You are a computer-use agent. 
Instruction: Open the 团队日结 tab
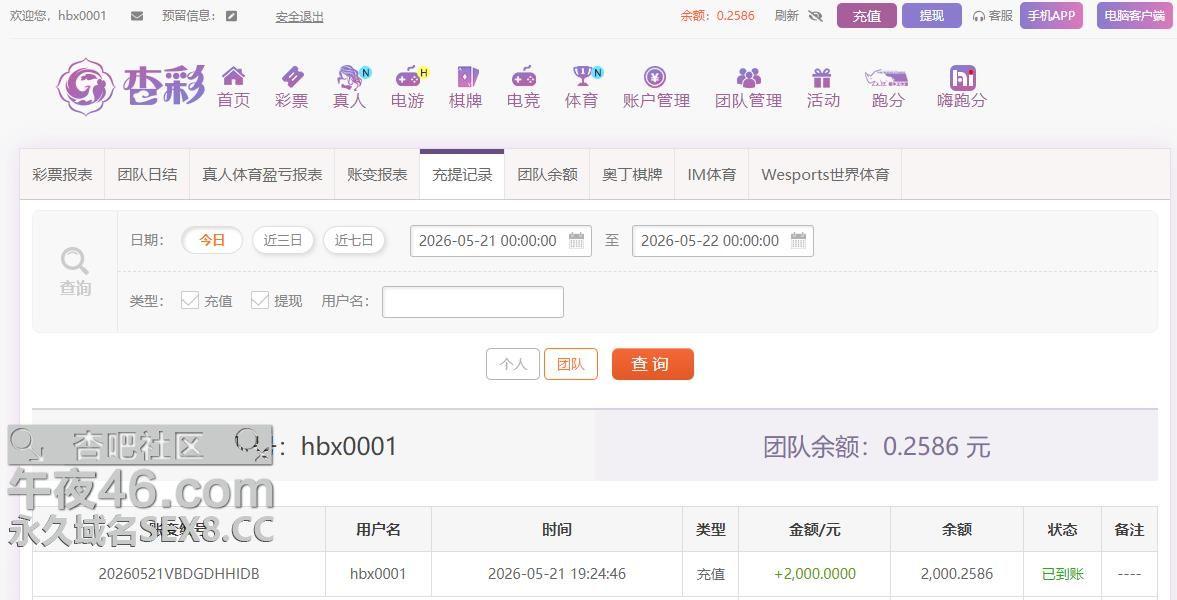click(x=147, y=174)
